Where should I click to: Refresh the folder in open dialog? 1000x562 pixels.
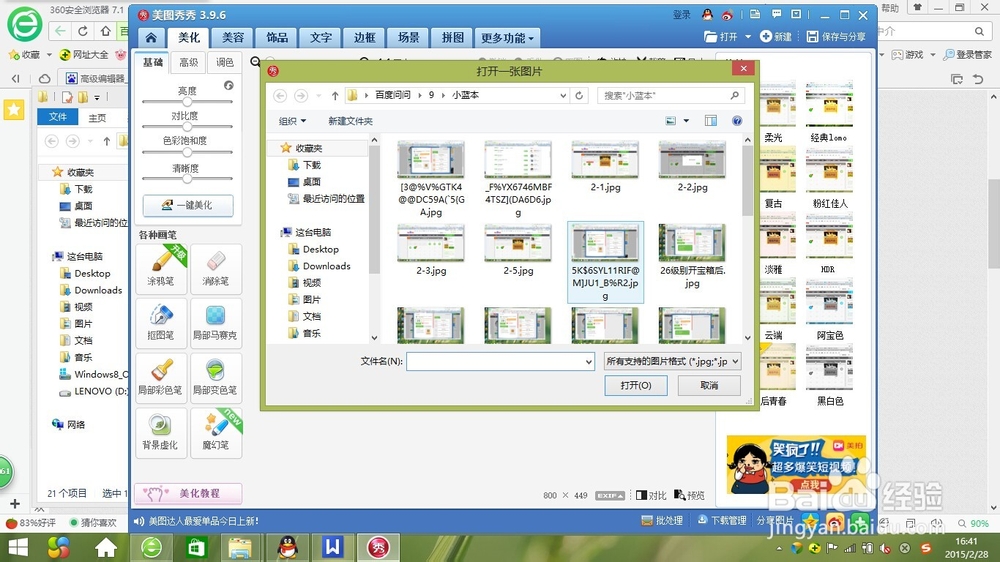579,95
